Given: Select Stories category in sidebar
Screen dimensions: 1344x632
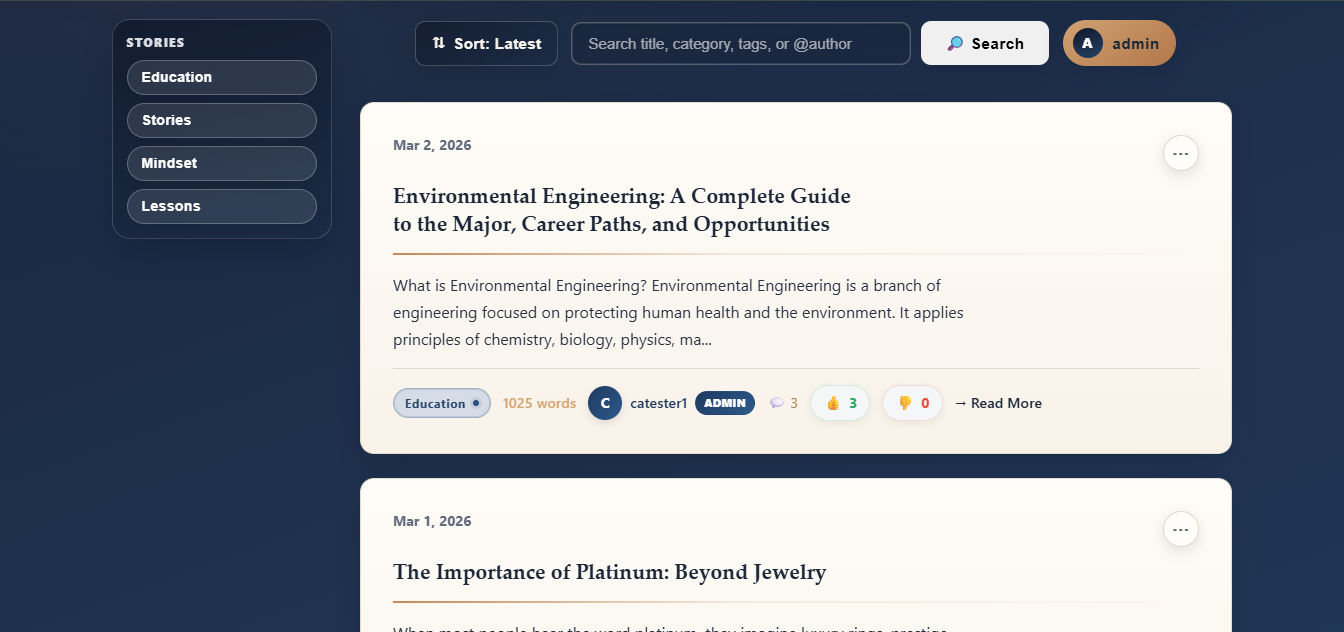Looking at the screenshot, I should [221, 120].
